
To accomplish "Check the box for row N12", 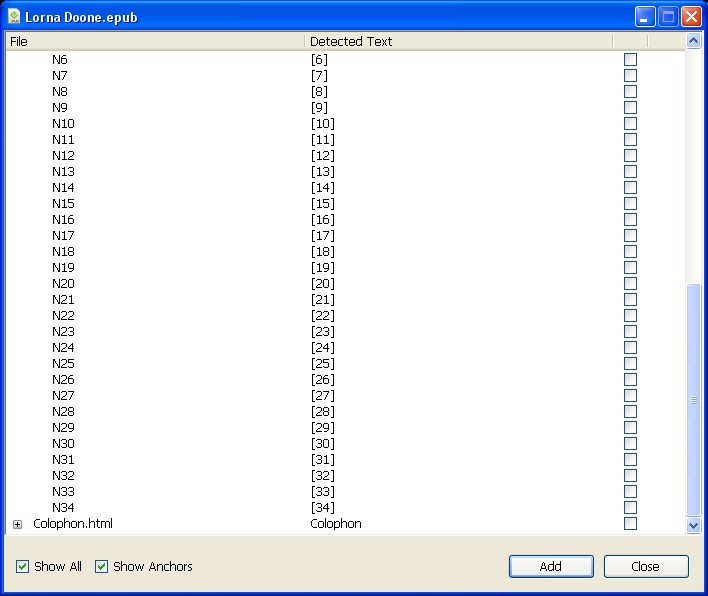I will (630, 156).
